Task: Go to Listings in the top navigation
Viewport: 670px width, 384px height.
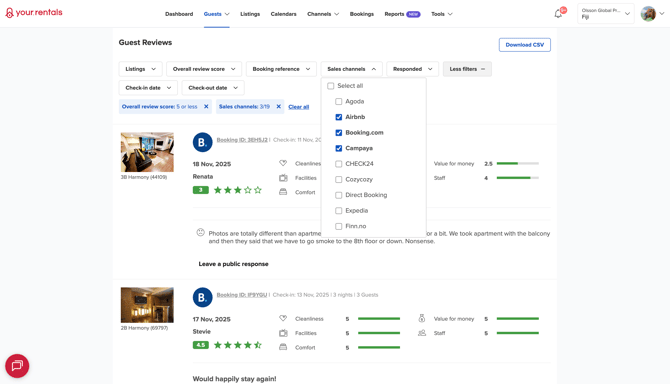Action: tap(250, 14)
